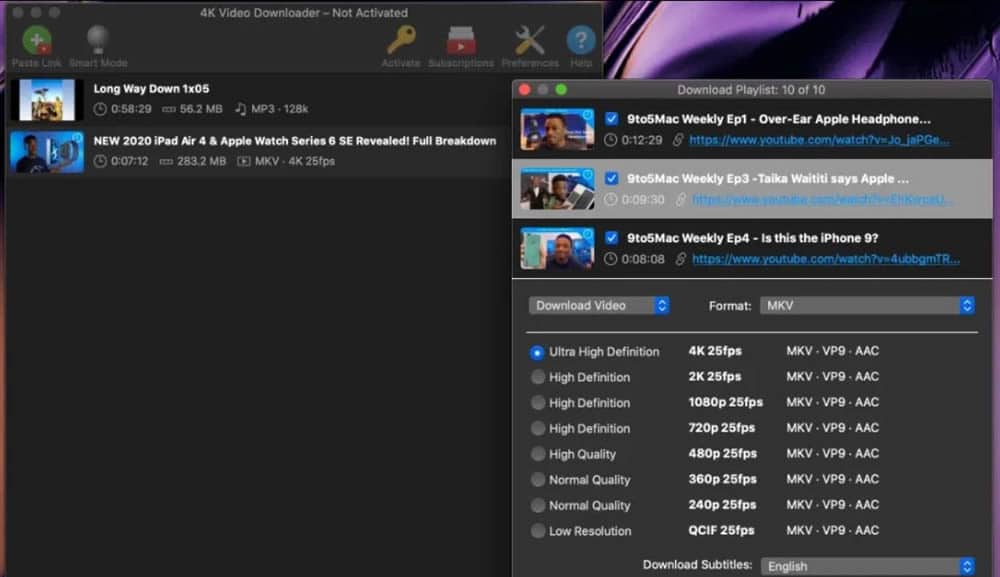Click the file size icon beside 283.2 MB
The image size is (1000, 577).
tap(166, 161)
